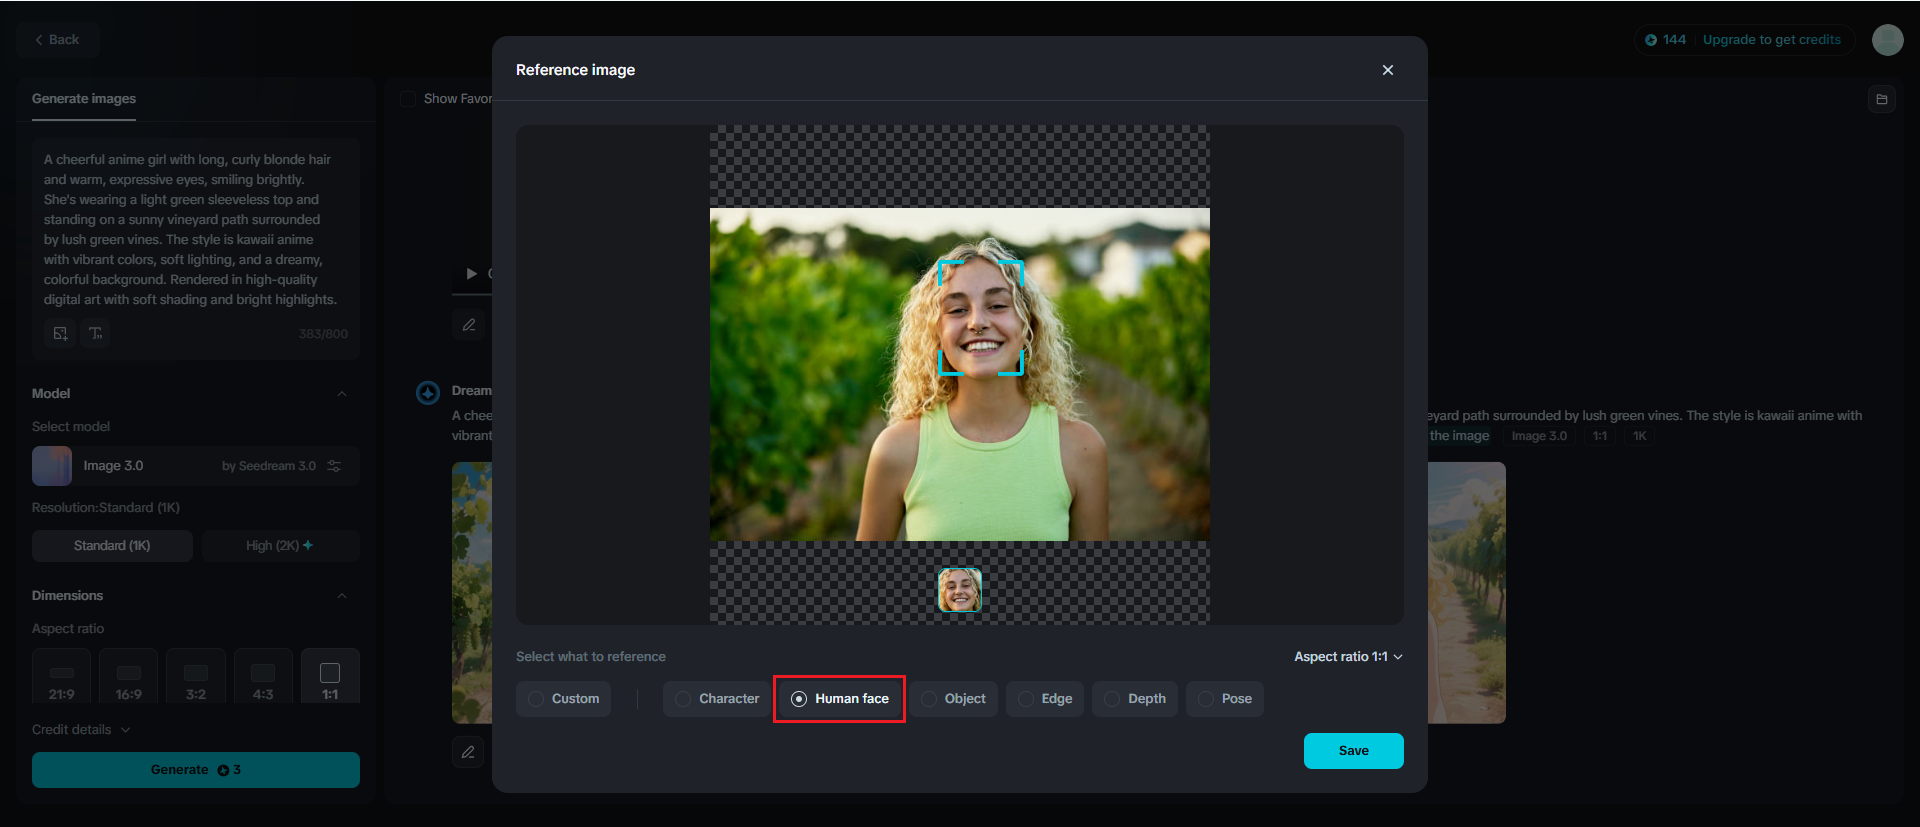Click the upper edit pencil icon
Image resolution: width=1920 pixels, height=827 pixels.
click(469, 325)
